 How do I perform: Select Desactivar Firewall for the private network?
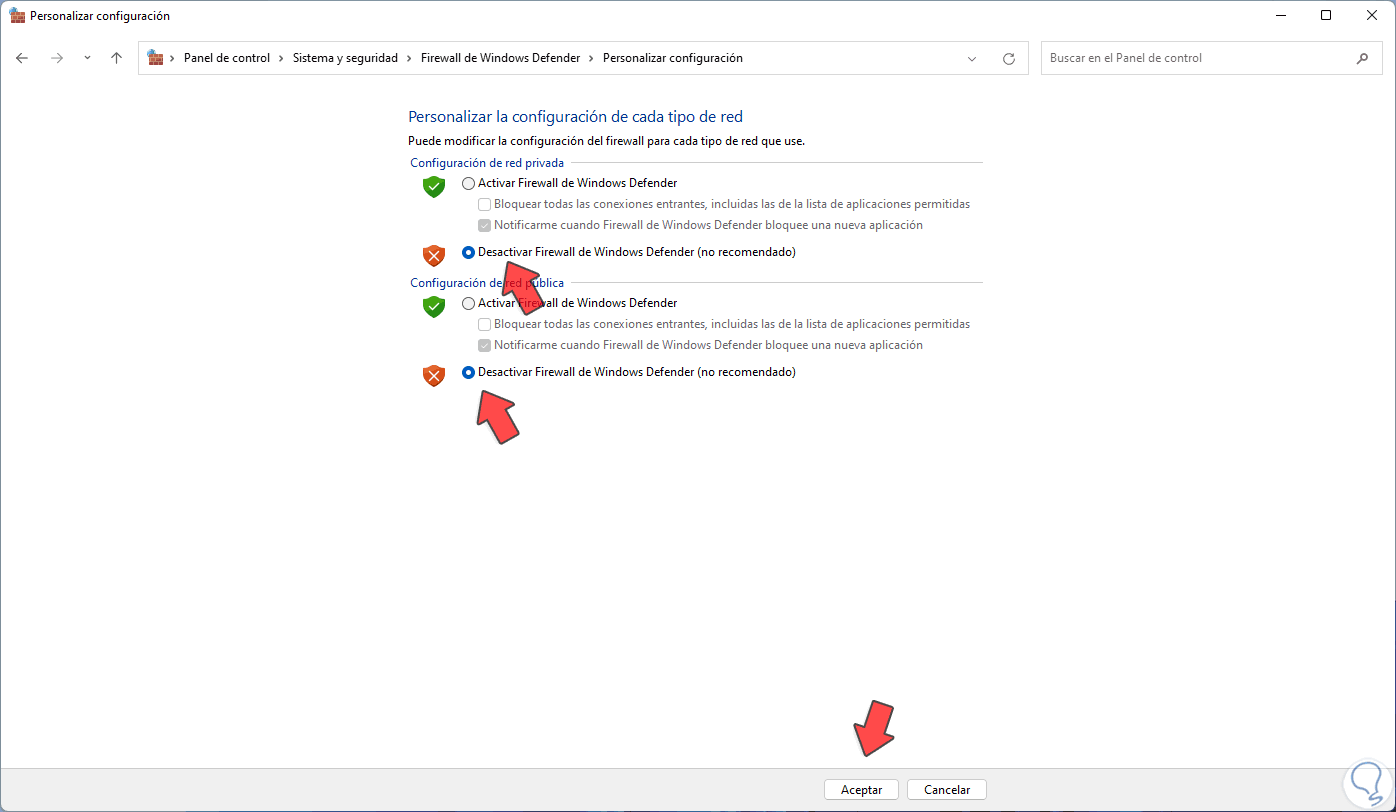[x=468, y=252]
